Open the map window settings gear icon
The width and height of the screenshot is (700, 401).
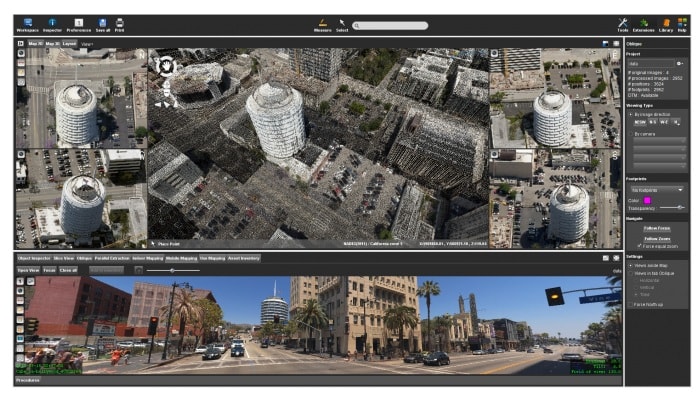click(x=616, y=44)
